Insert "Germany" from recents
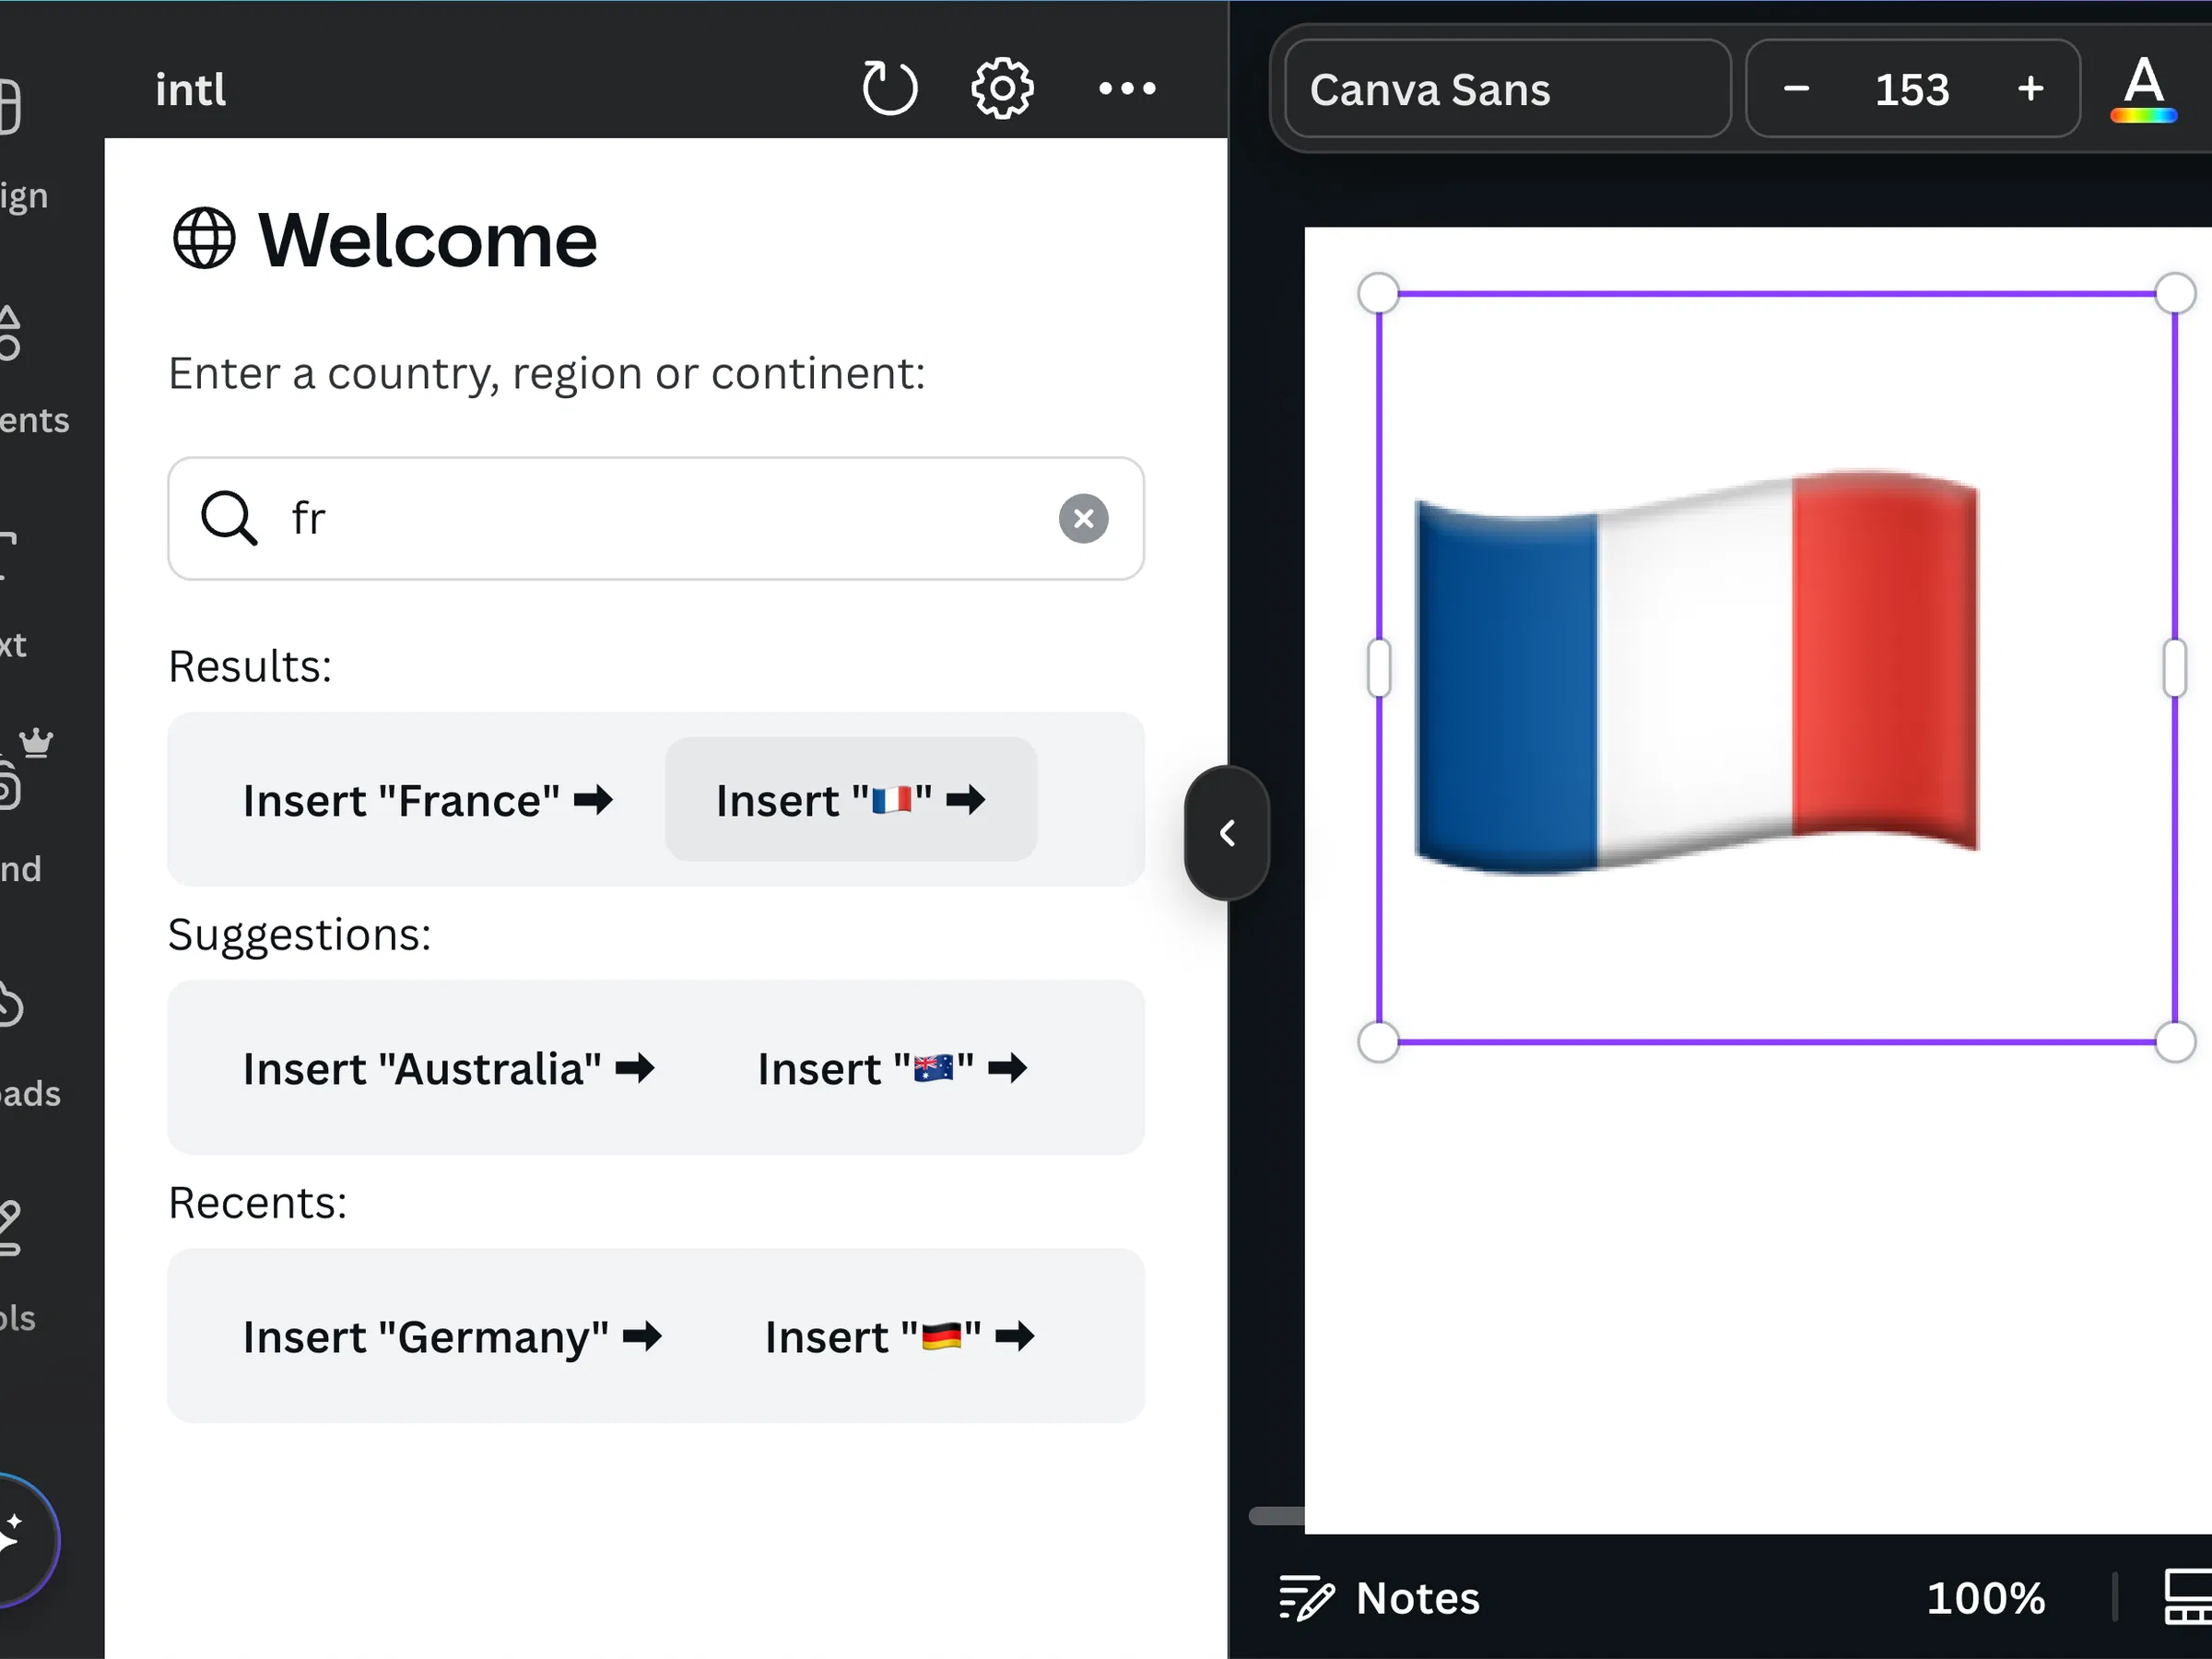The height and width of the screenshot is (1659, 2212). tap(452, 1336)
